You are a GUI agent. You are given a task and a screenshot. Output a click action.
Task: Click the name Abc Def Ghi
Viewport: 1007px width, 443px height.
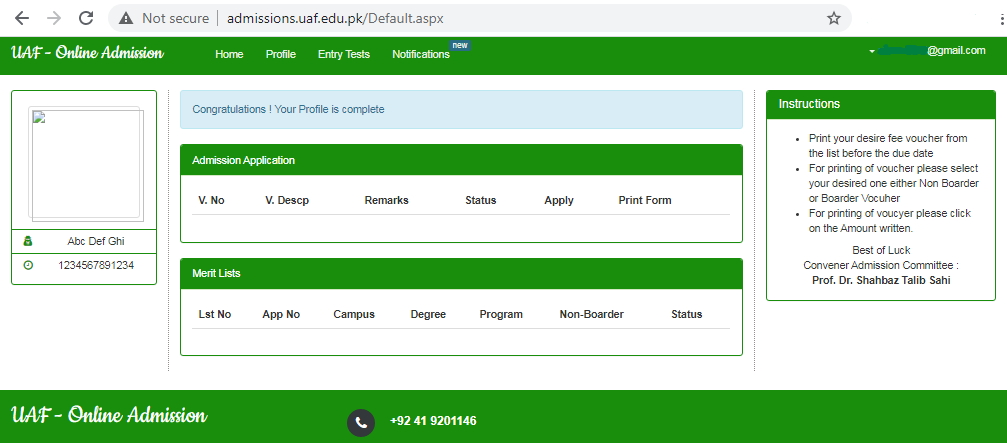point(96,241)
